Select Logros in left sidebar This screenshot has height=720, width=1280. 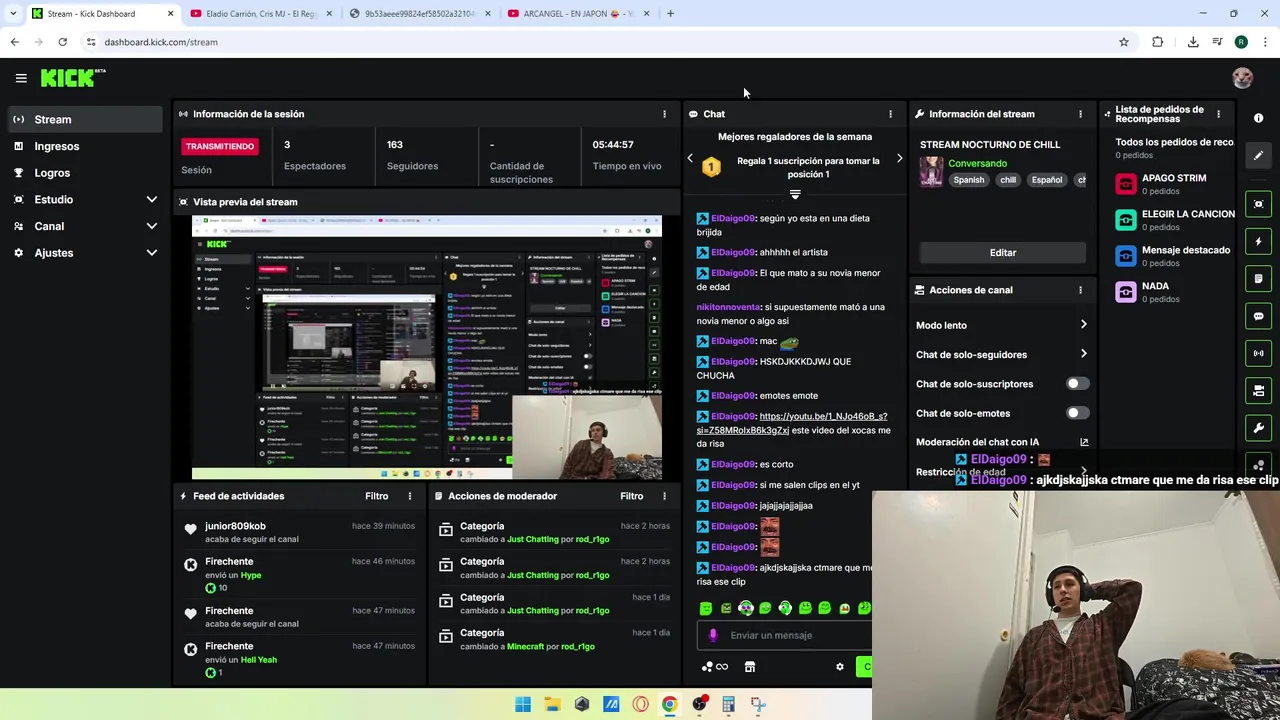click(84, 173)
